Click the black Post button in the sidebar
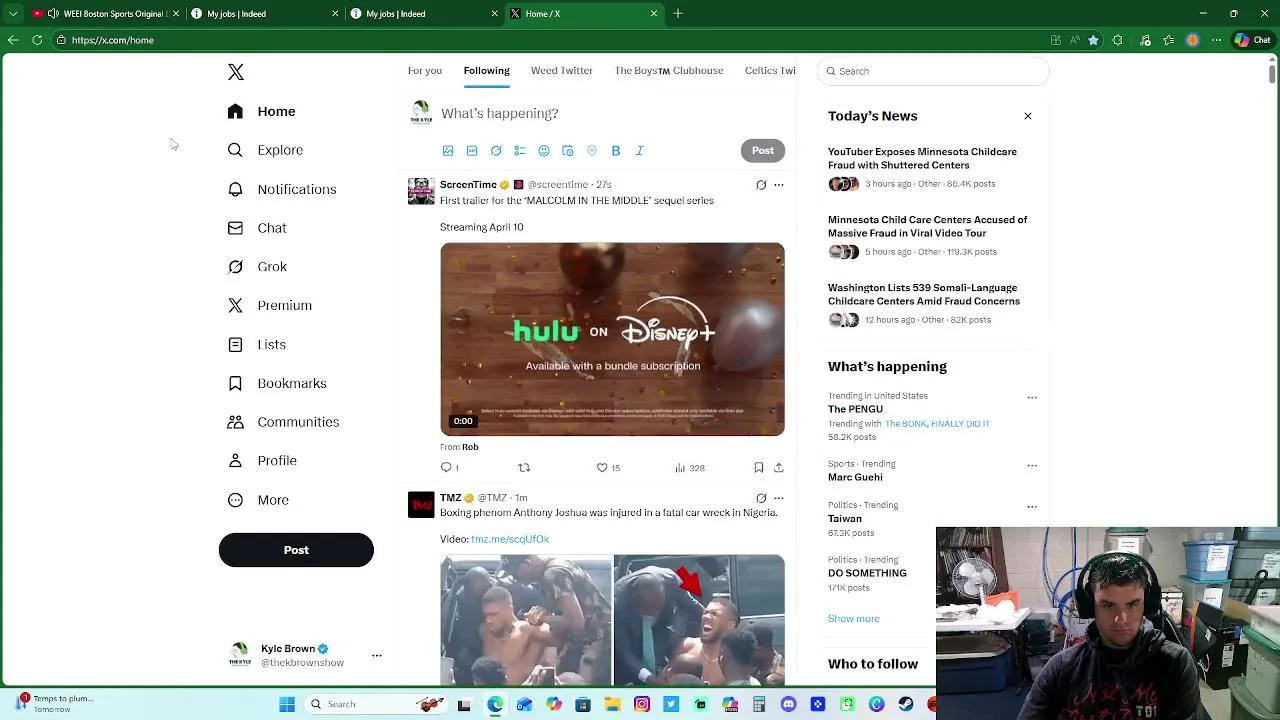Viewport: 1280px width, 720px height. click(x=296, y=550)
